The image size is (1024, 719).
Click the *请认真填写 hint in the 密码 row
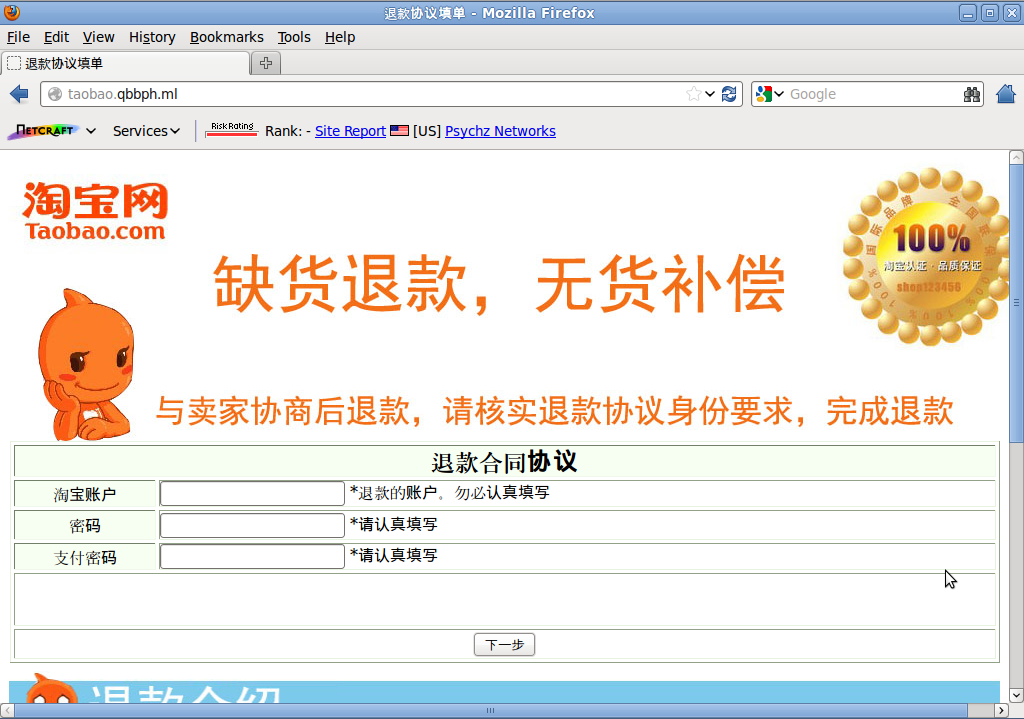pos(394,524)
